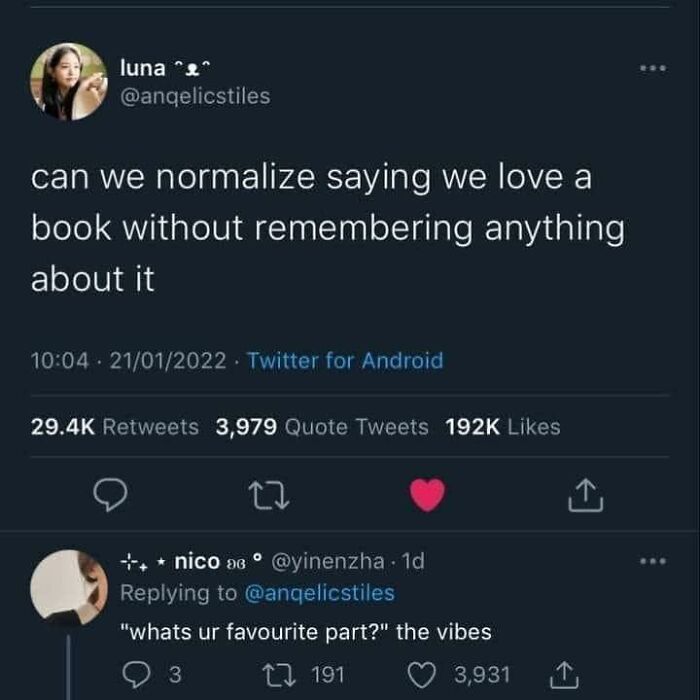Open more options on nico's reply

653,561
